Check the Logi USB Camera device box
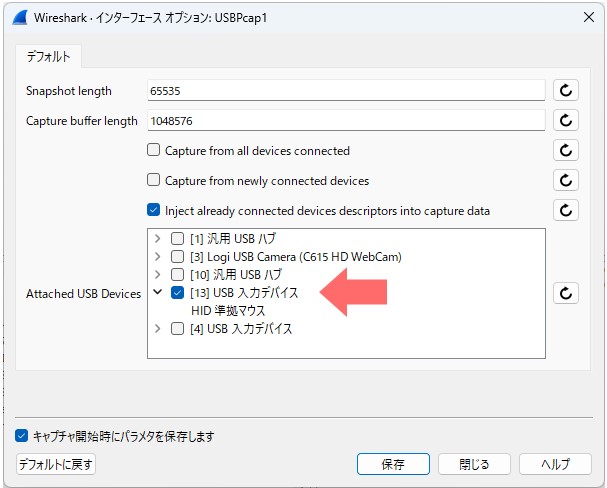Image resolution: width=607 pixels, height=488 pixels. point(177,257)
